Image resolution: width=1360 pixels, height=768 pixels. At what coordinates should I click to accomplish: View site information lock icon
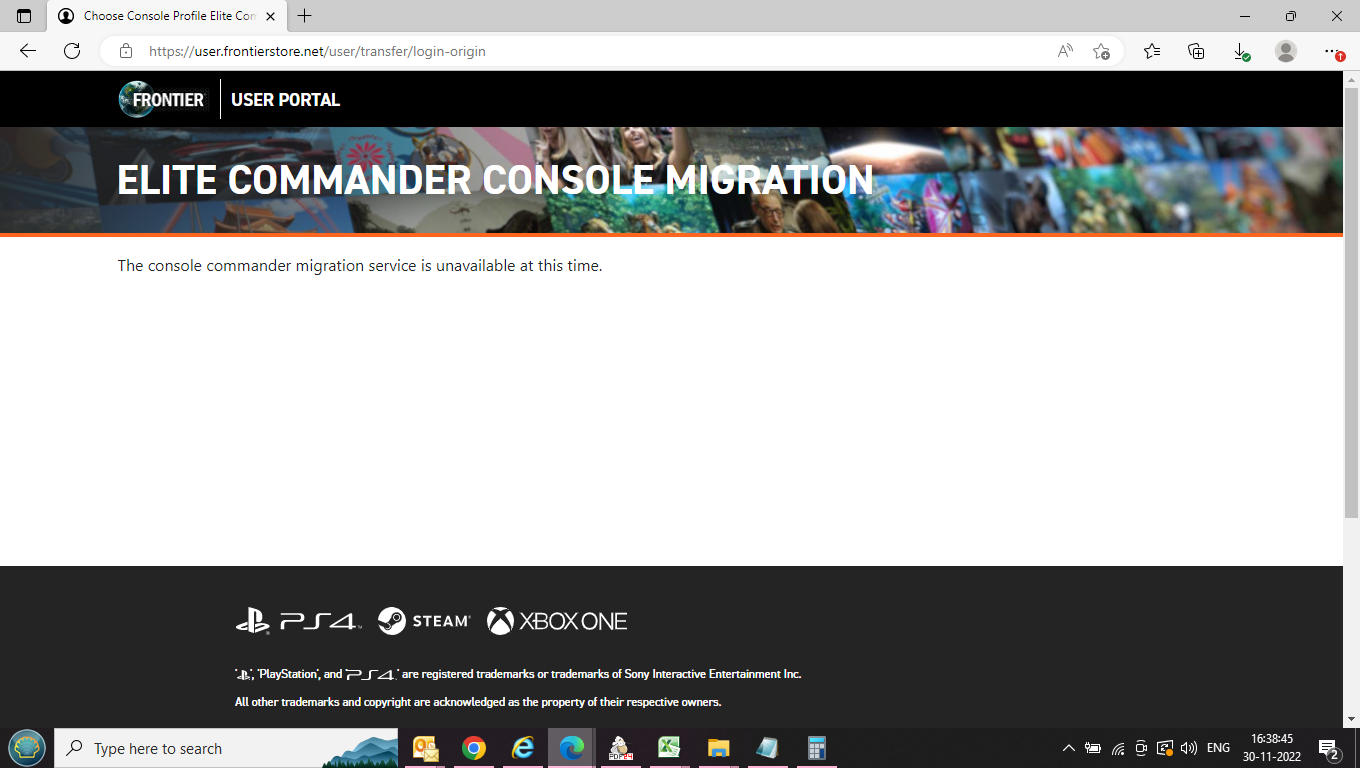[125, 51]
